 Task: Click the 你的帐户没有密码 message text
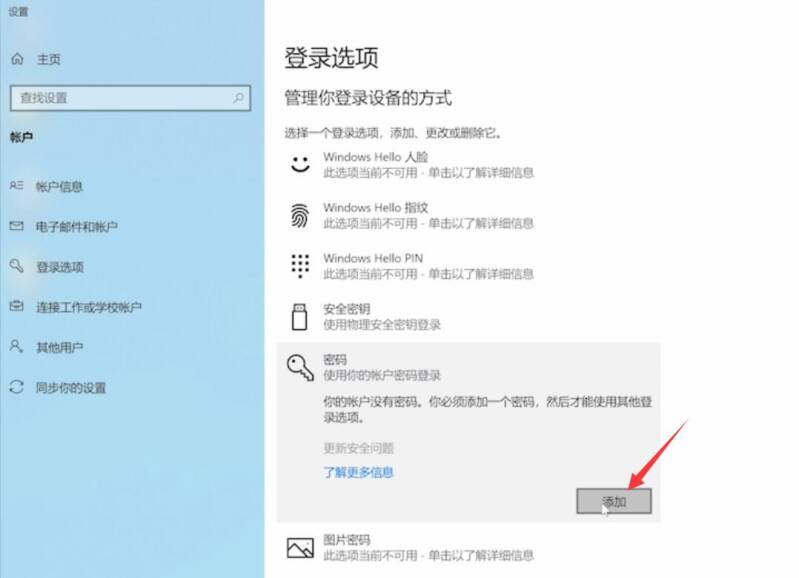488,409
